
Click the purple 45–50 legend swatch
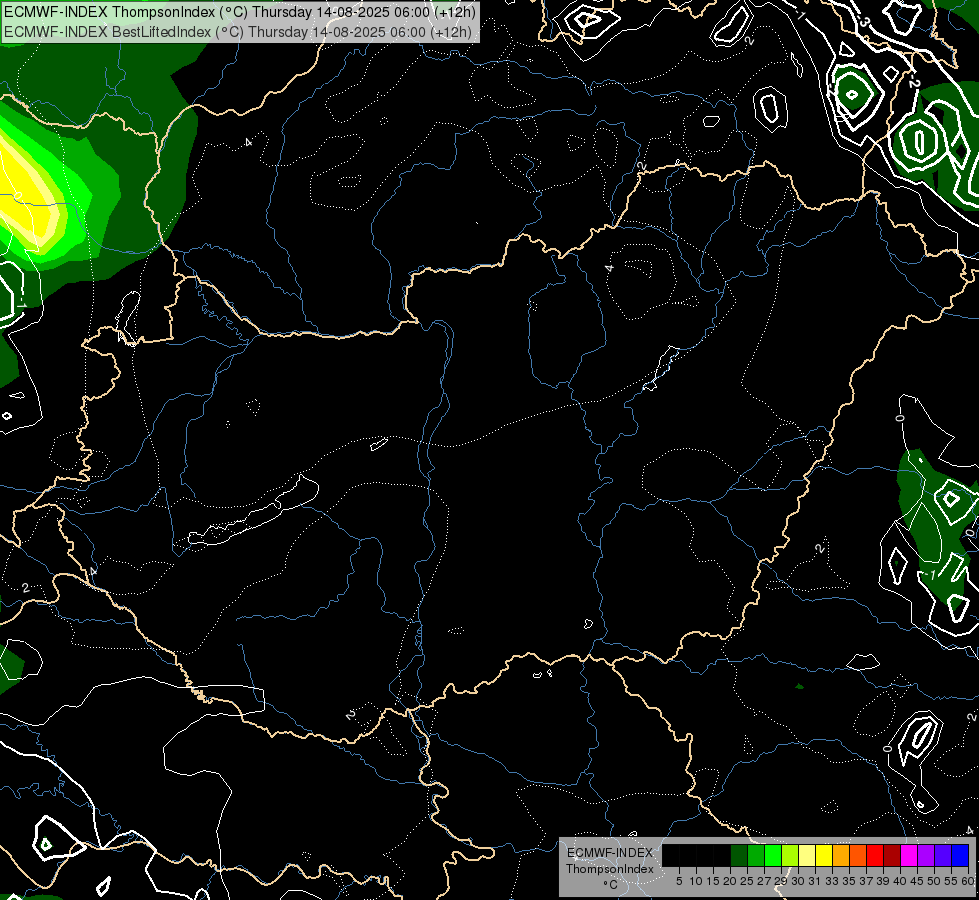coord(926,855)
